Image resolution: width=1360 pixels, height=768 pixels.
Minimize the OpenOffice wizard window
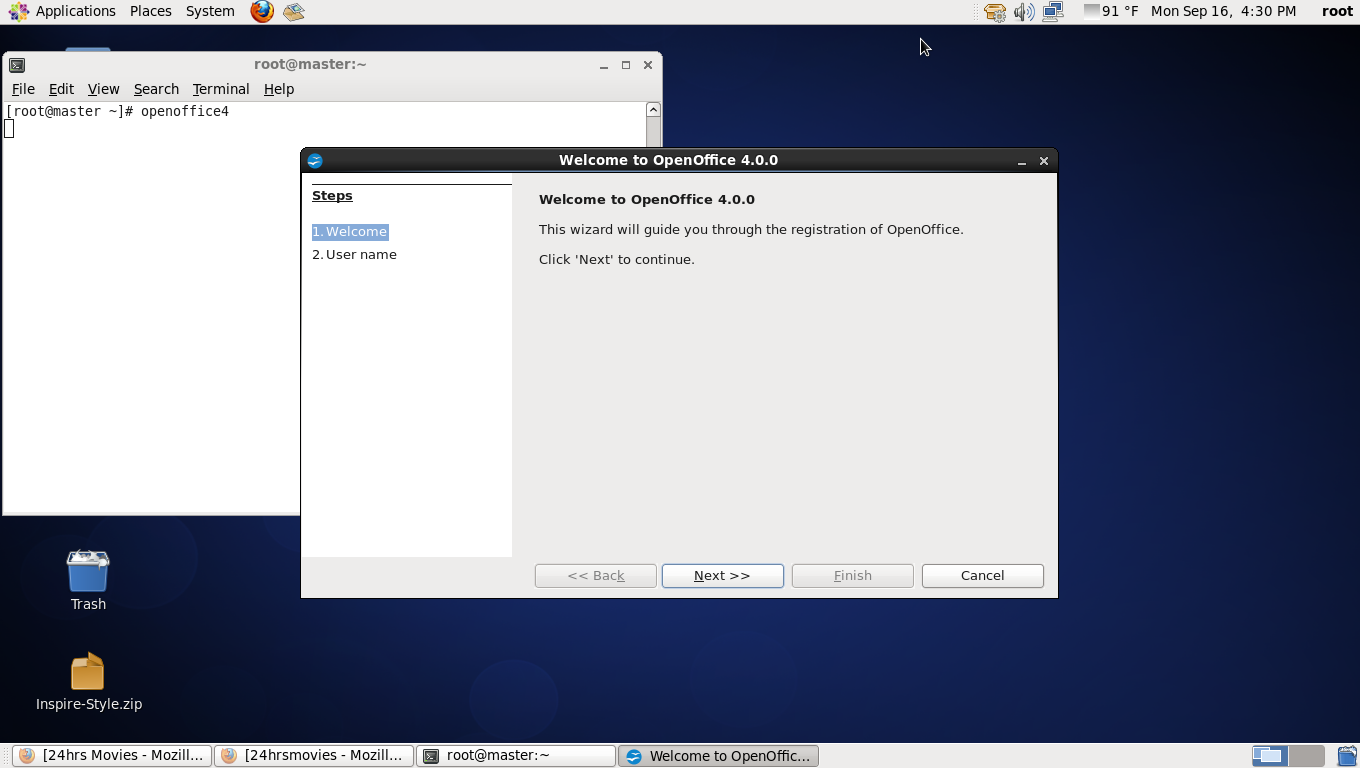(1022, 161)
